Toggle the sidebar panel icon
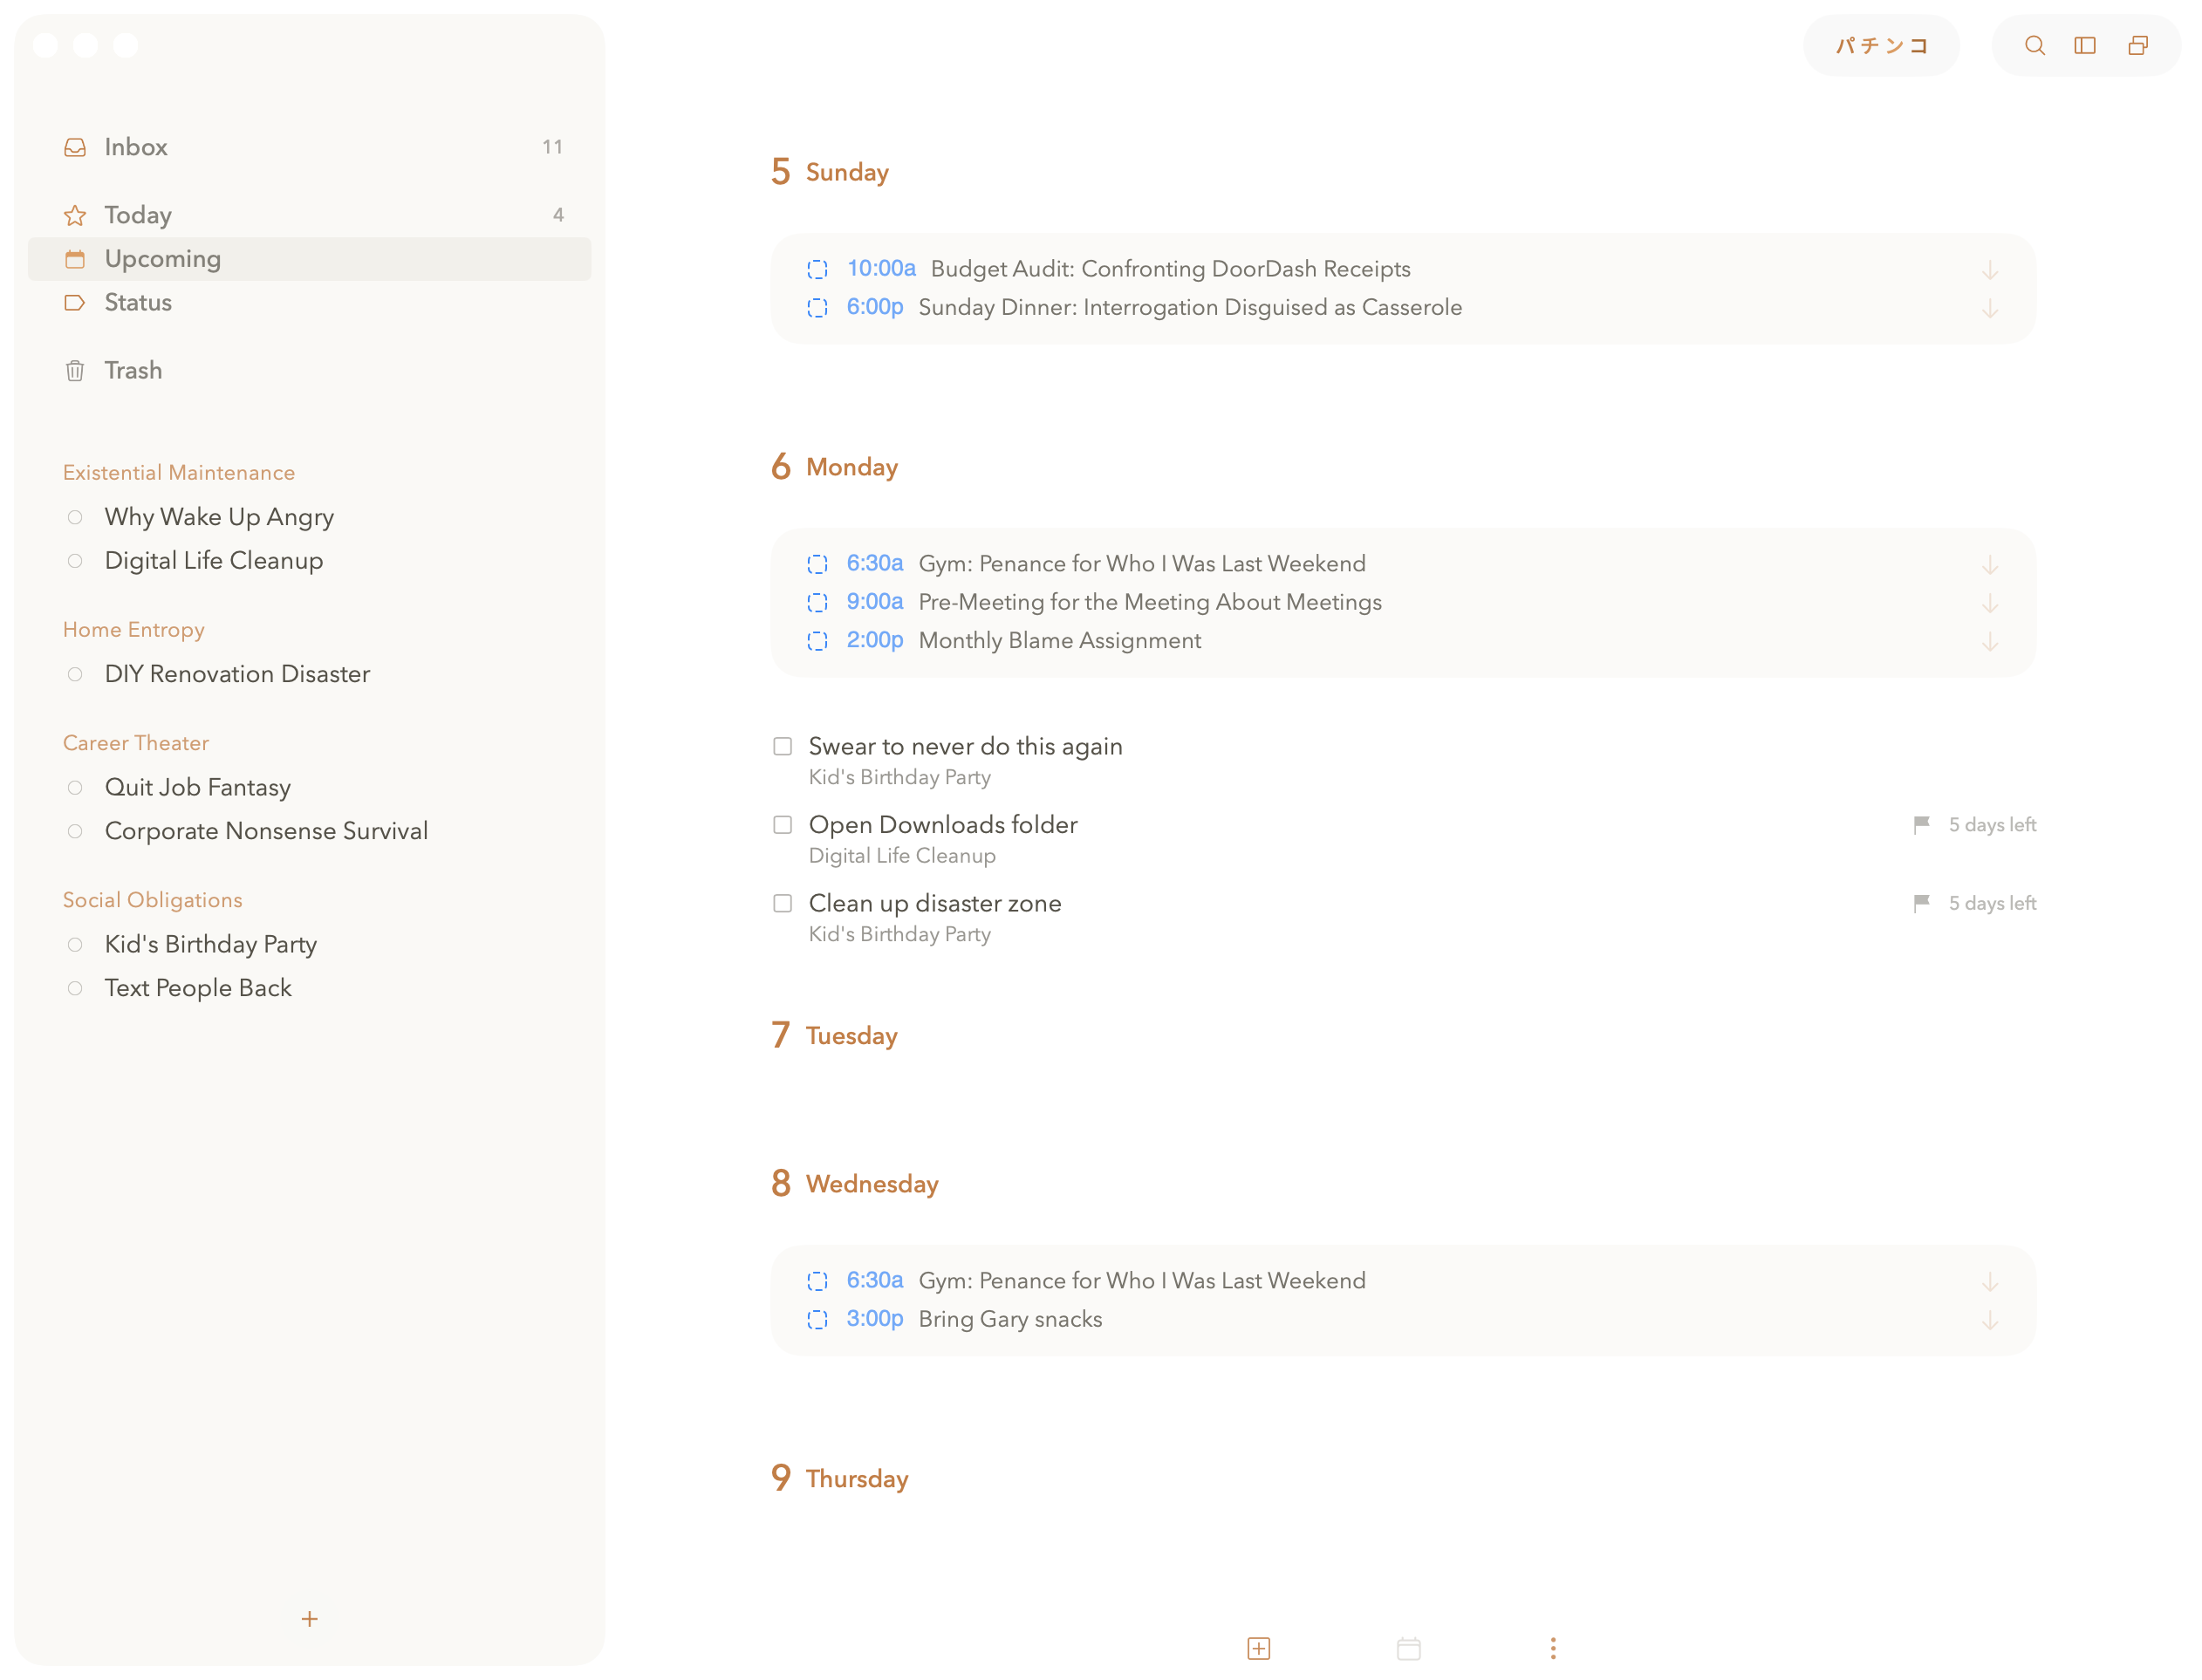Screen dimensions: 2202x1680 pyautogui.click(x=2085, y=46)
